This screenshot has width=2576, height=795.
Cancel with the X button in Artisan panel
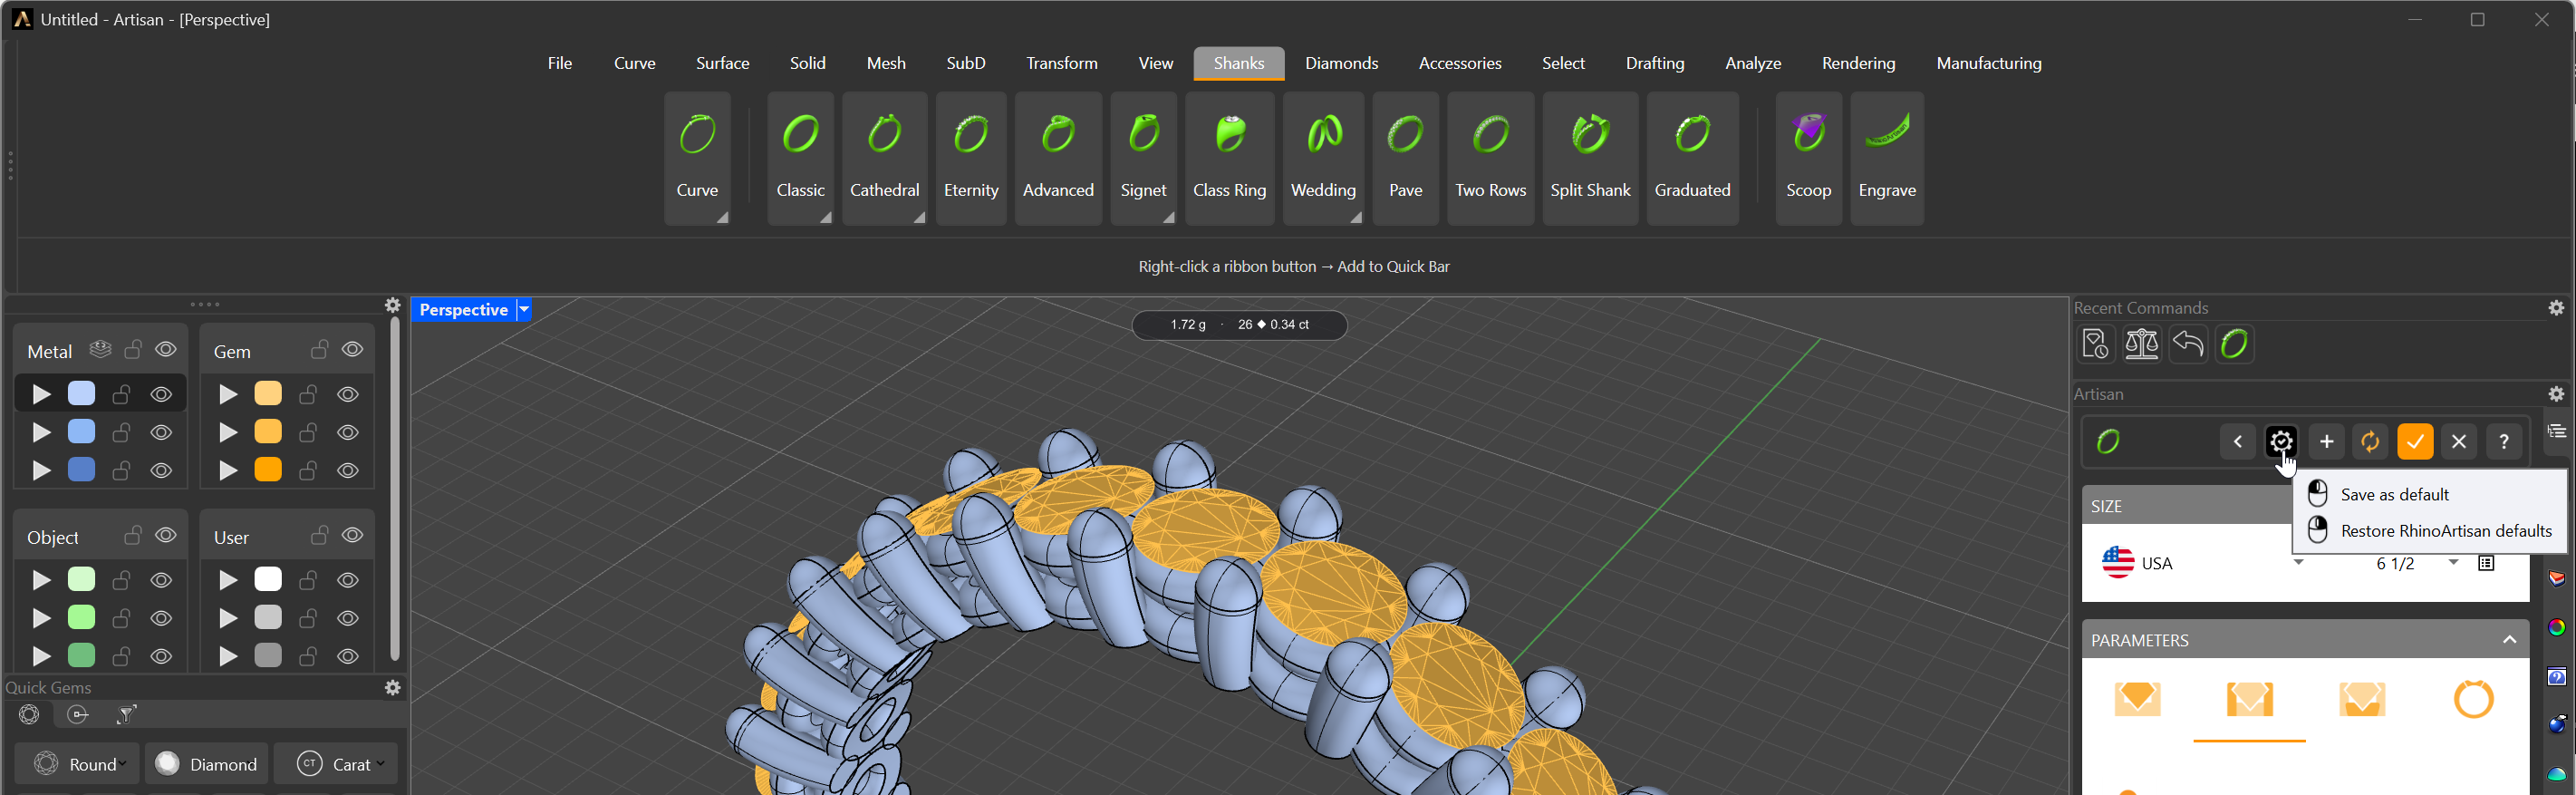click(2459, 441)
